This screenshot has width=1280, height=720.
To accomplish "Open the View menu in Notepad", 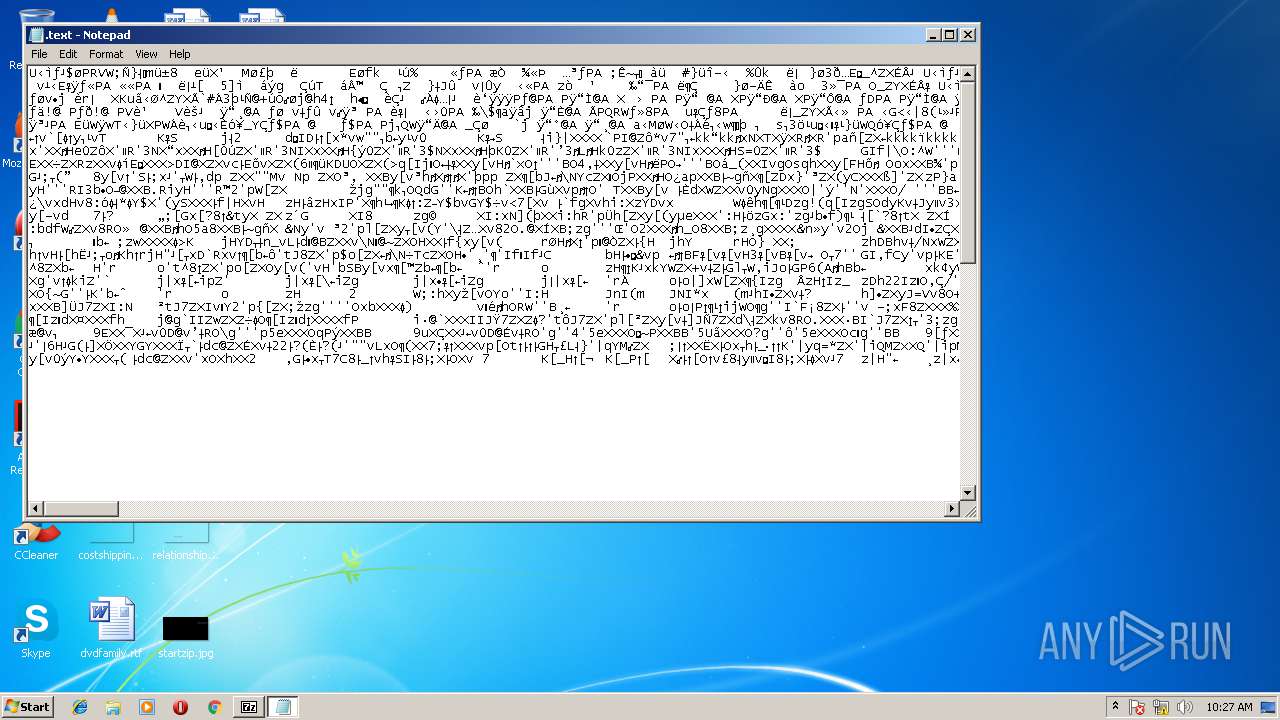I will click(x=146, y=54).
